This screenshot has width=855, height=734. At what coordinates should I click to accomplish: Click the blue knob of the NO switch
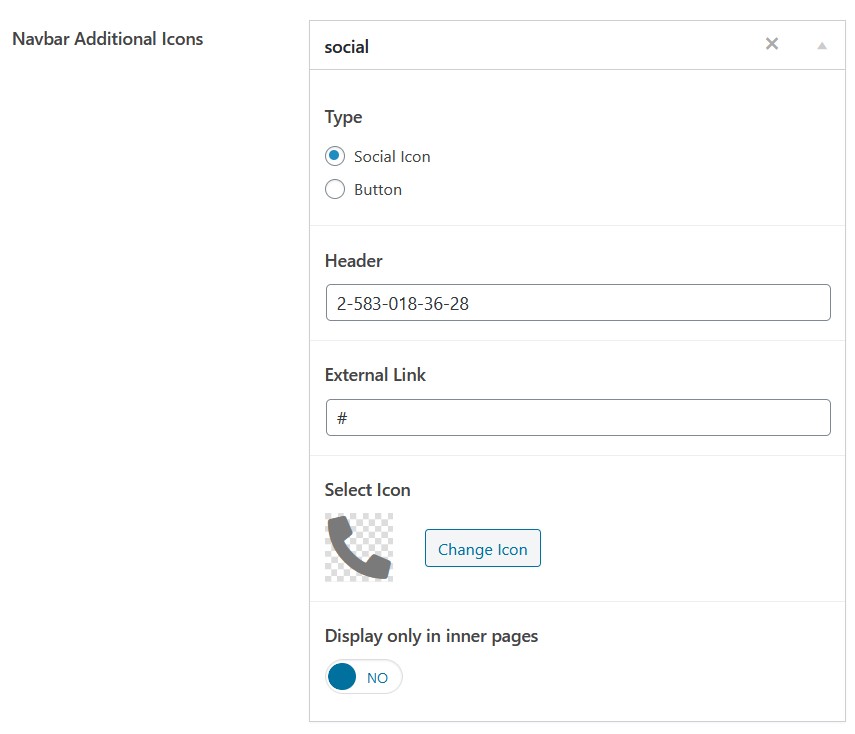342,677
